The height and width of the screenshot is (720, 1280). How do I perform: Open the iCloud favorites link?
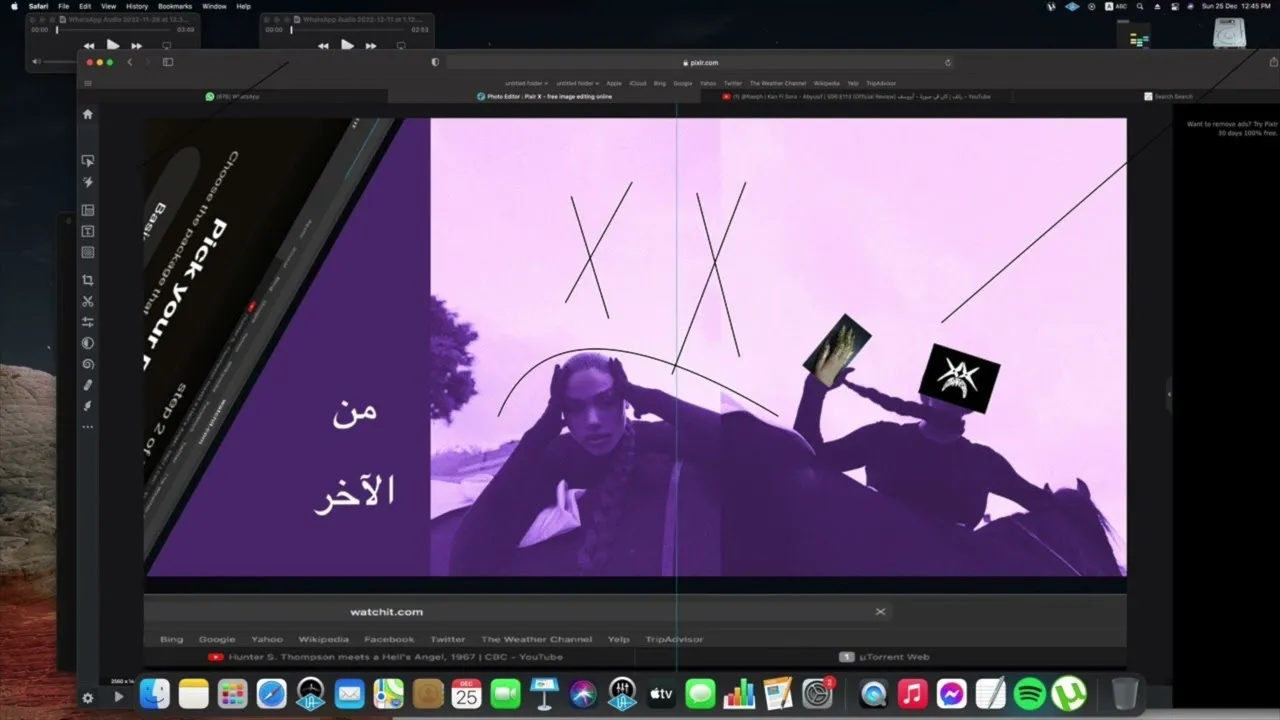(x=638, y=83)
